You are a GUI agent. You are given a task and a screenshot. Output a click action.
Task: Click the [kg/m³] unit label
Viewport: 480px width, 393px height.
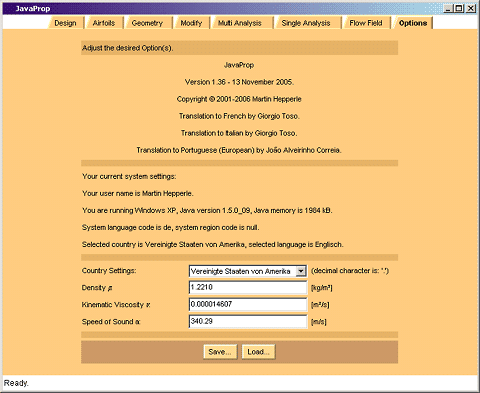click(322, 288)
